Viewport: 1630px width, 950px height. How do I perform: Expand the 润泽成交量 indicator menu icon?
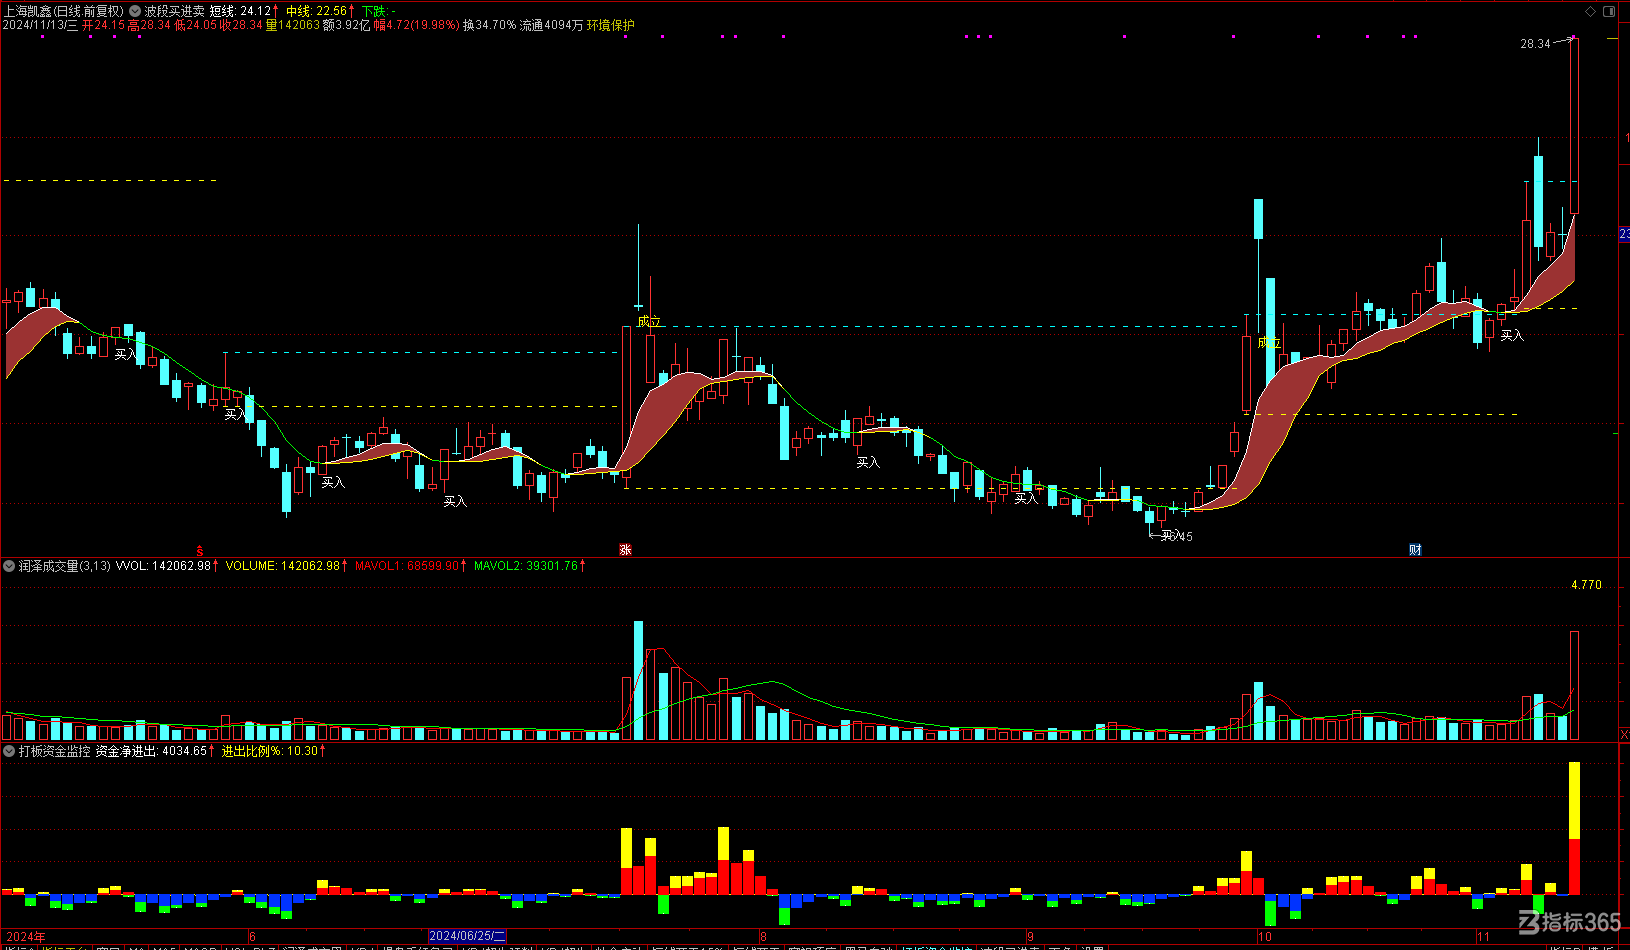point(9,566)
